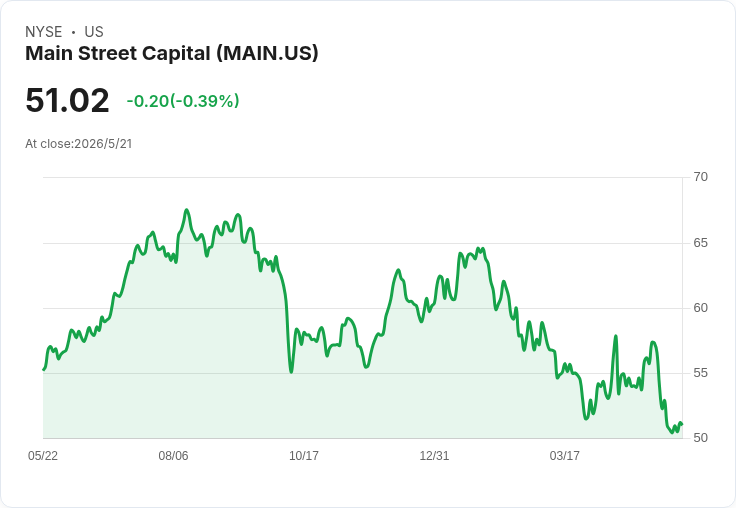
Task: Click the sharp price low point before 10/17
Action: point(291,372)
